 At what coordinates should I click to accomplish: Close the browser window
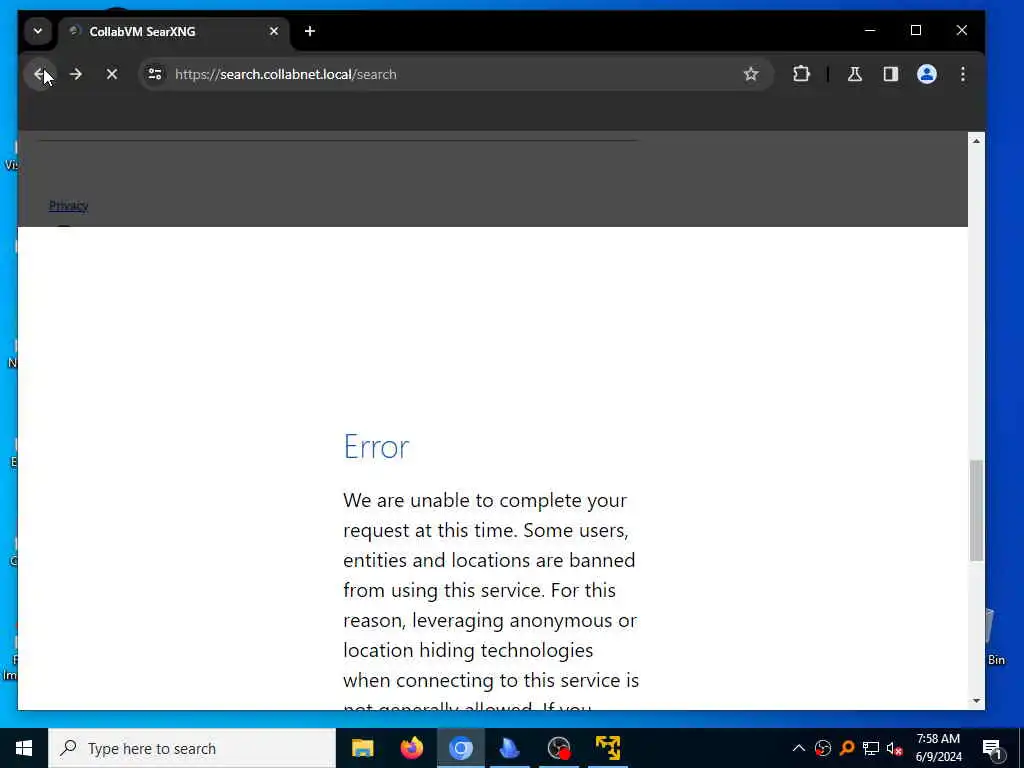[961, 31]
